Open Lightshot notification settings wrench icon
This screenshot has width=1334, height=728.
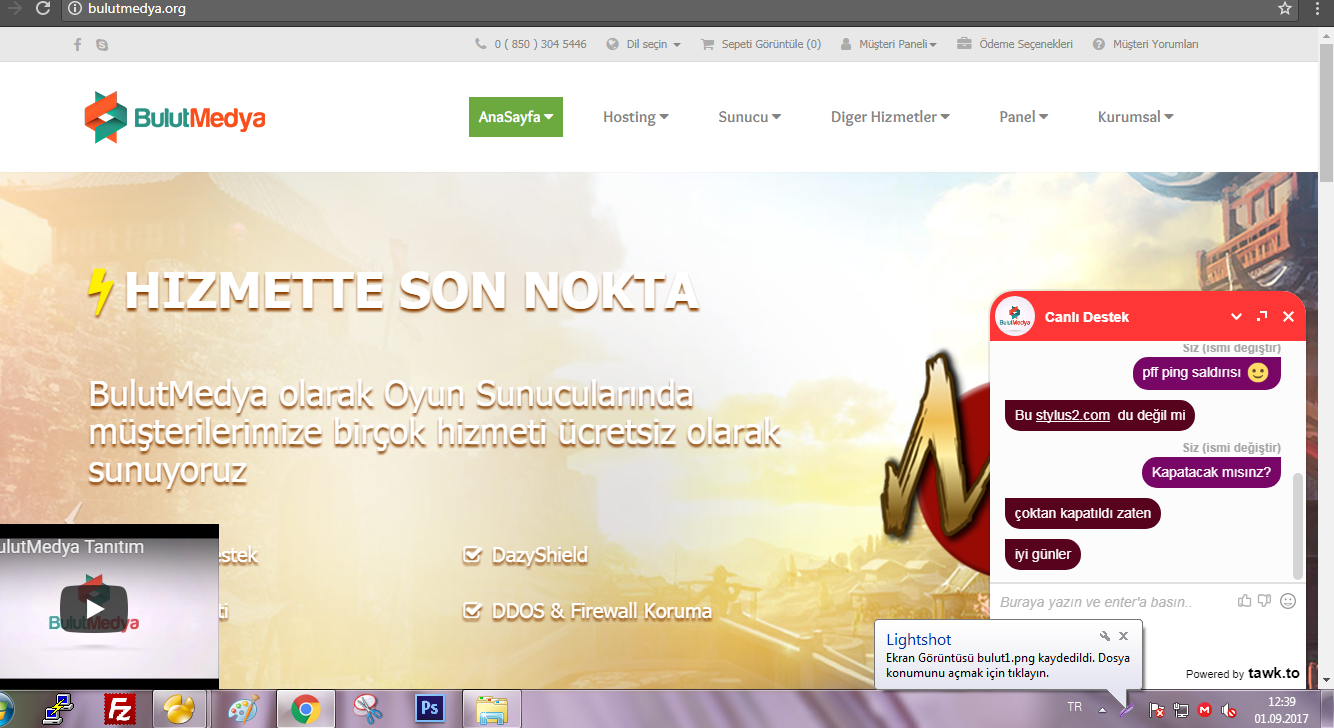(x=1105, y=636)
